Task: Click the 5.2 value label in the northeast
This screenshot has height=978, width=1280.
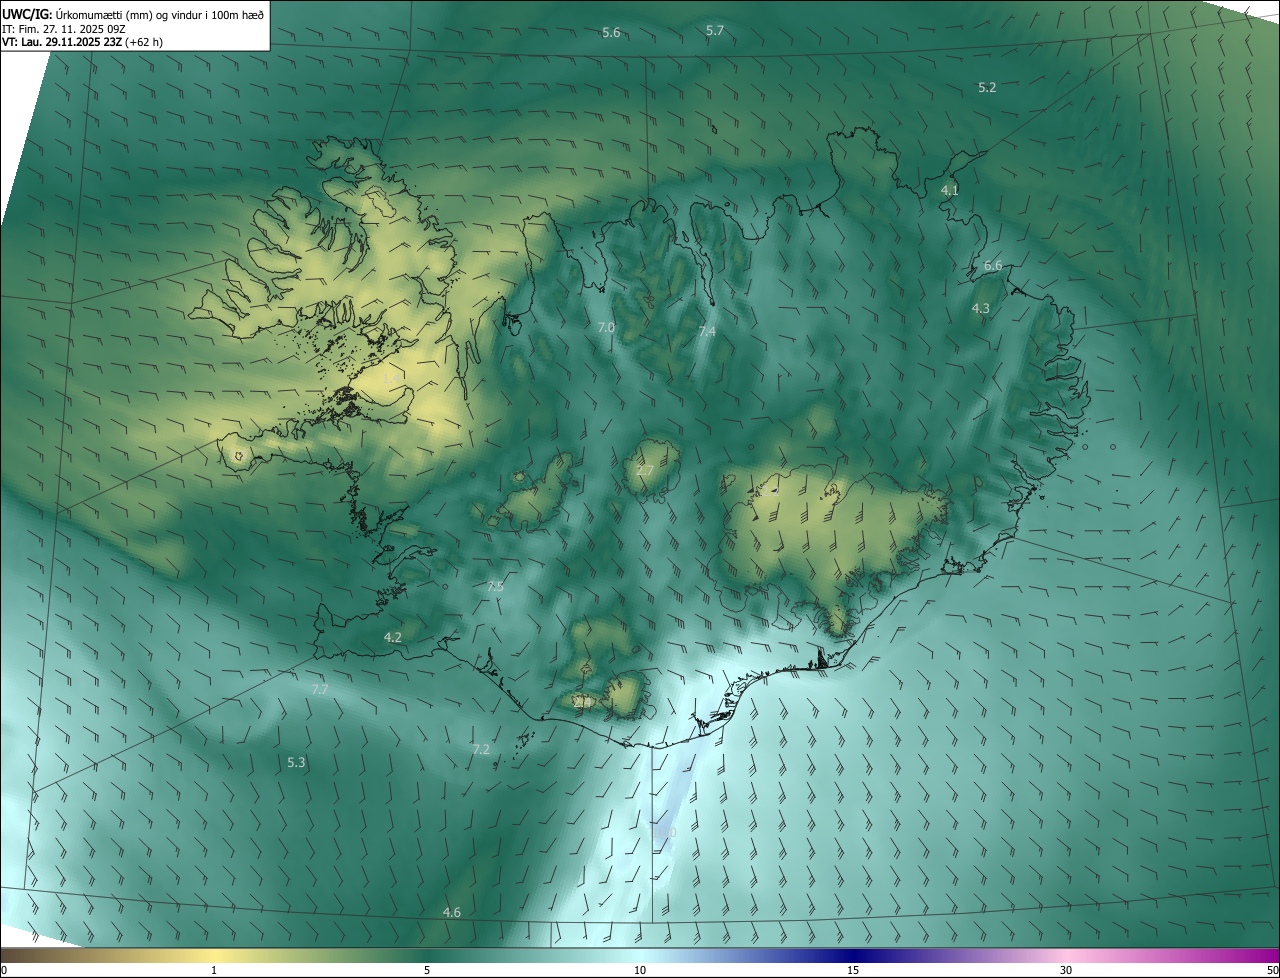Action: coord(987,88)
